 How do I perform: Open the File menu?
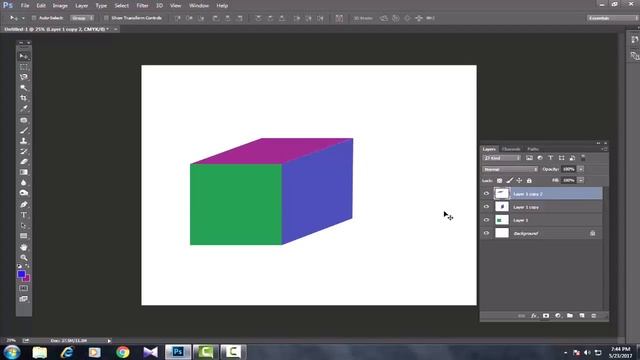click(x=25, y=6)
